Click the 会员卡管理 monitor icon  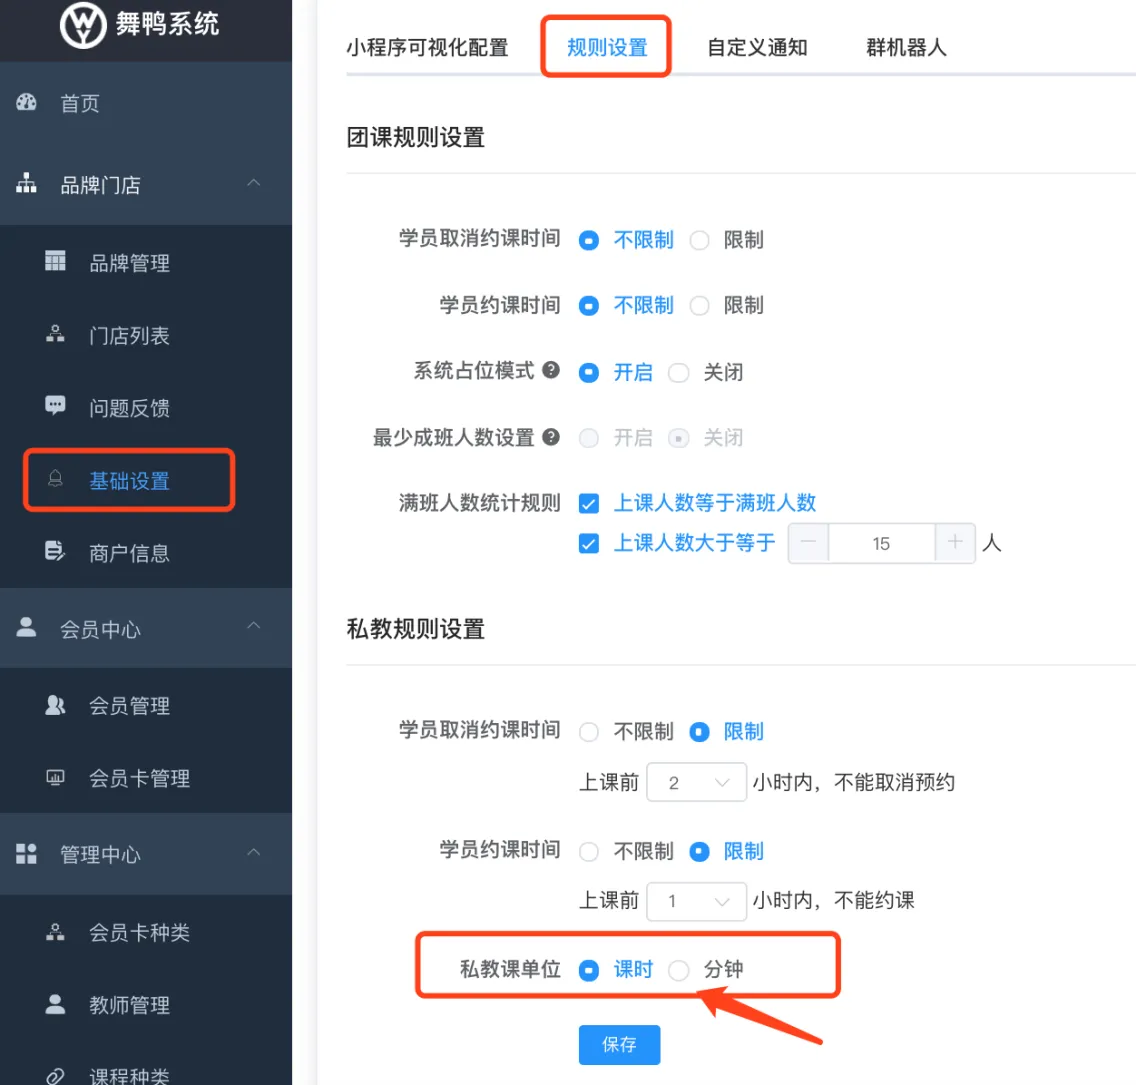coord(55,778)
